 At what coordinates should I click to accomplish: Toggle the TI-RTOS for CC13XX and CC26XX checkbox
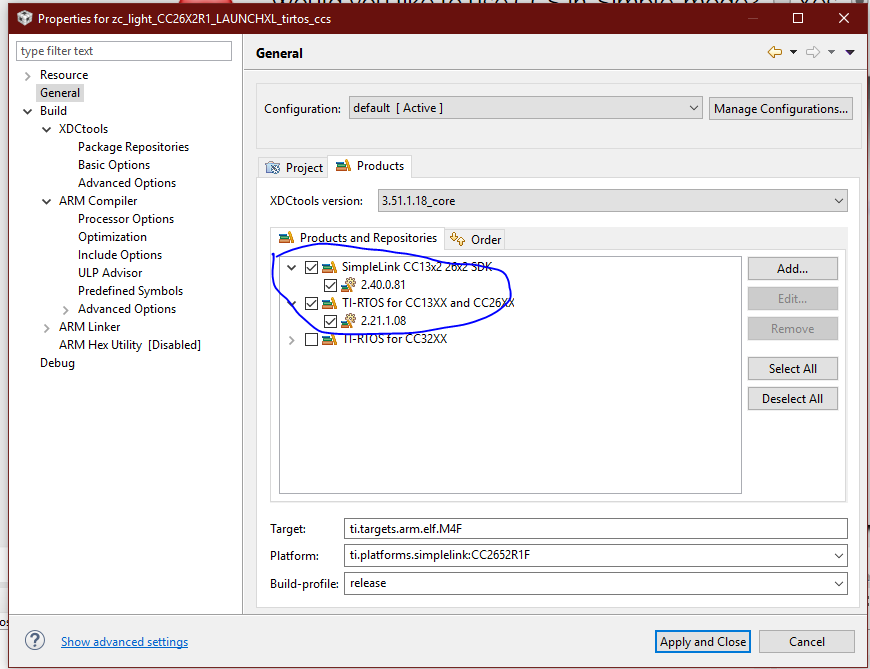(x=311, y=303)
